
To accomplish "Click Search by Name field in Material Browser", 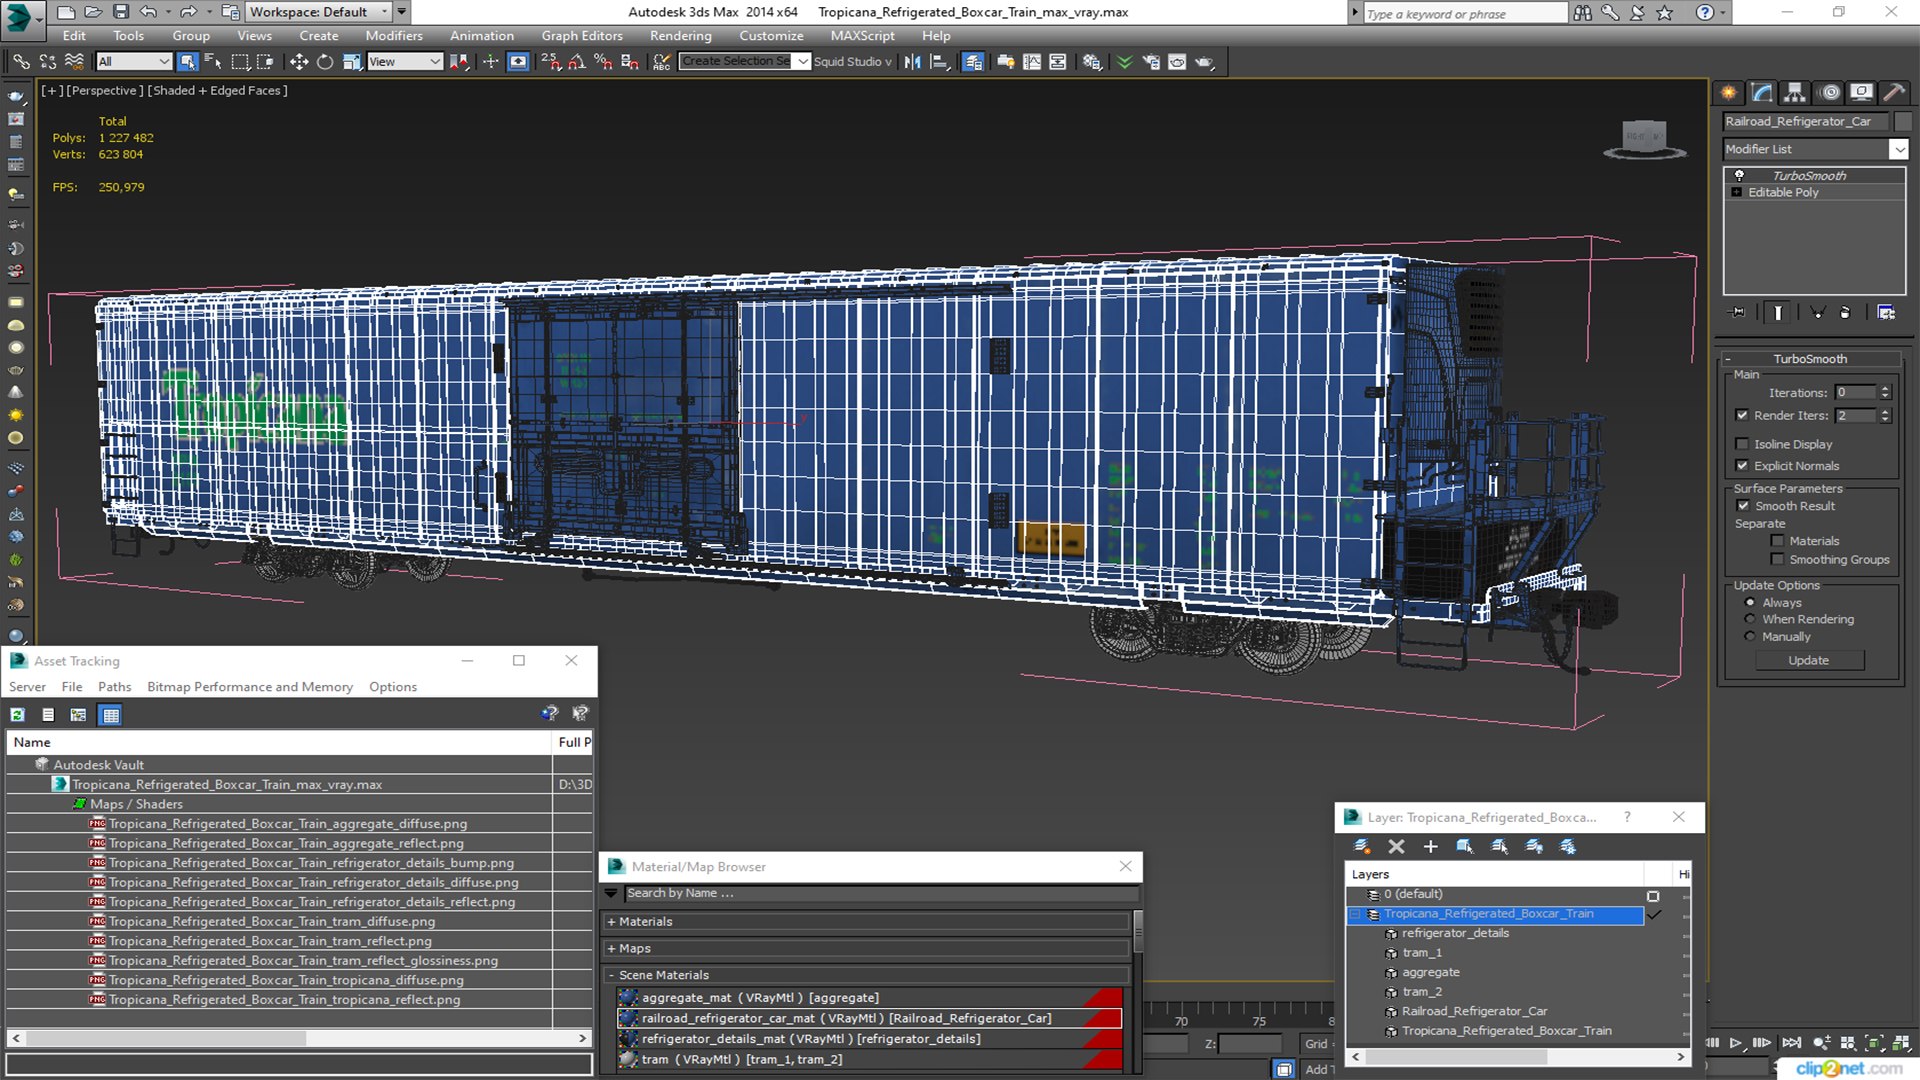I will (881, 893).
